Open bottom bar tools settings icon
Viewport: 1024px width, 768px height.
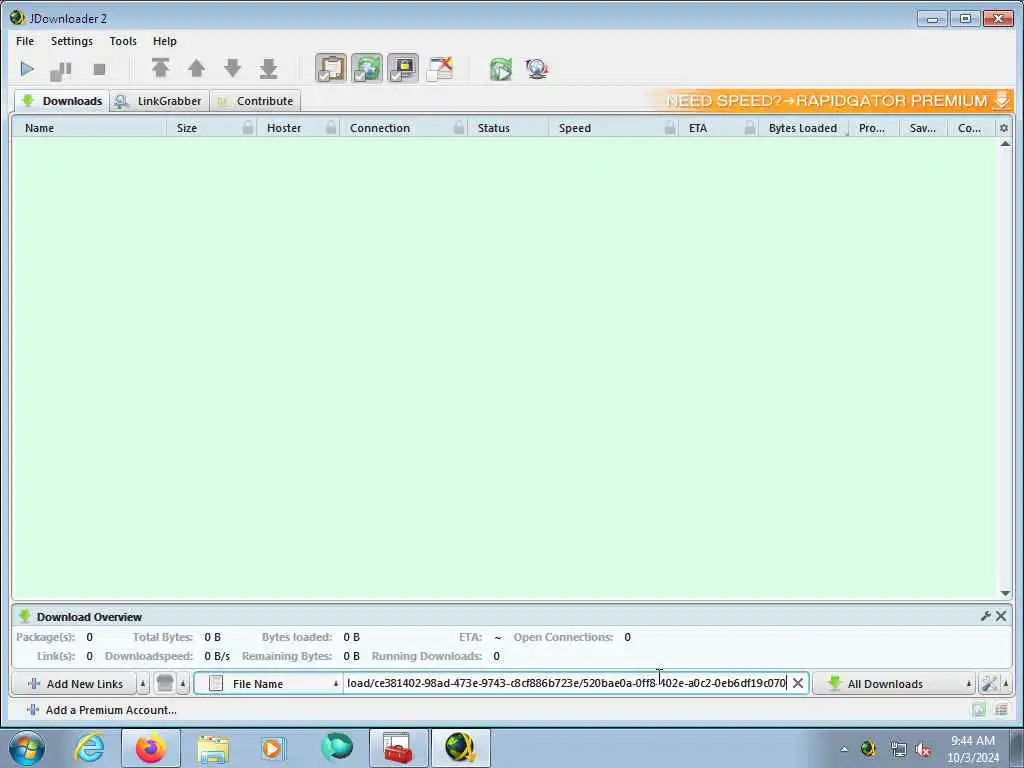[989, 684]
